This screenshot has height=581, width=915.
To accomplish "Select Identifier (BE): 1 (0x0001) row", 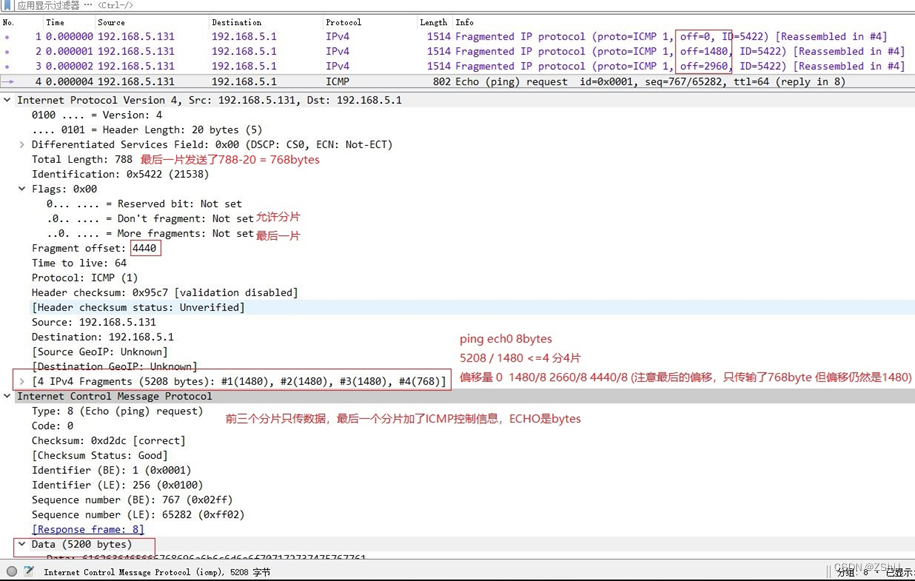I will [111, 470].
